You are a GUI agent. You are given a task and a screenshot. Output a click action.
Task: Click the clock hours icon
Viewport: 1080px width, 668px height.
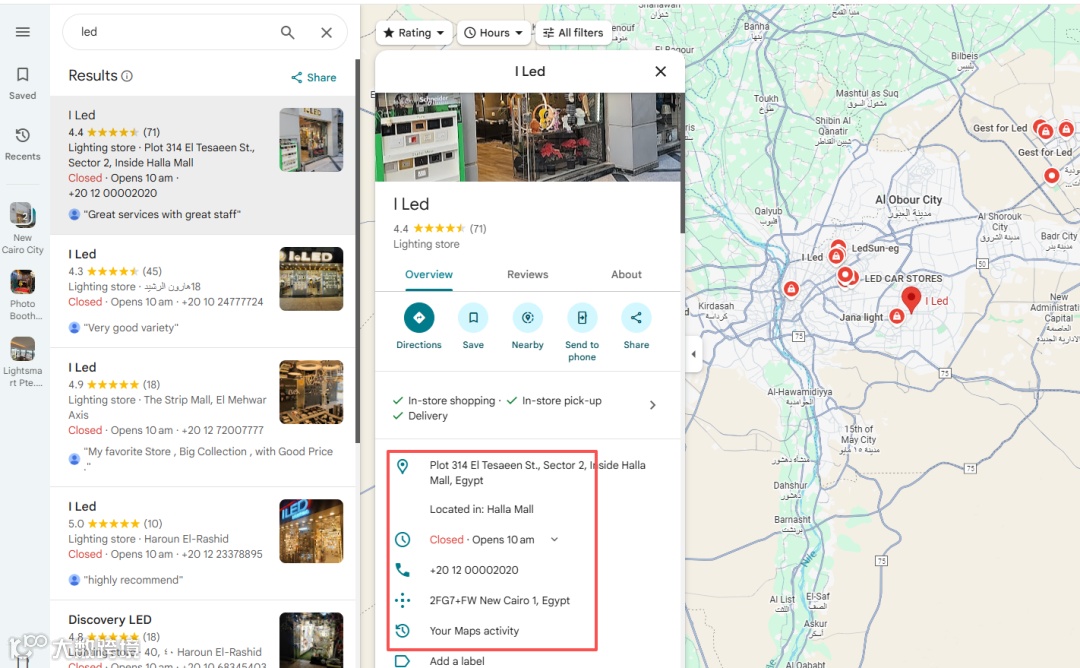coord(403,540)
